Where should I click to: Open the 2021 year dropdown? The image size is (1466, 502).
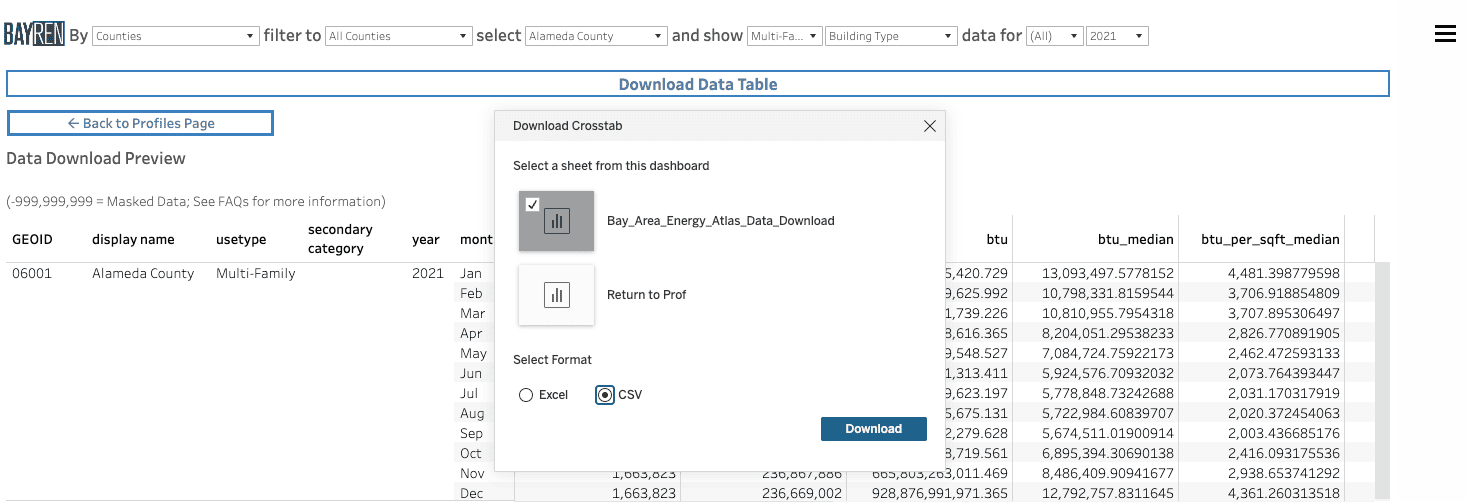[x=1117, y=36]
